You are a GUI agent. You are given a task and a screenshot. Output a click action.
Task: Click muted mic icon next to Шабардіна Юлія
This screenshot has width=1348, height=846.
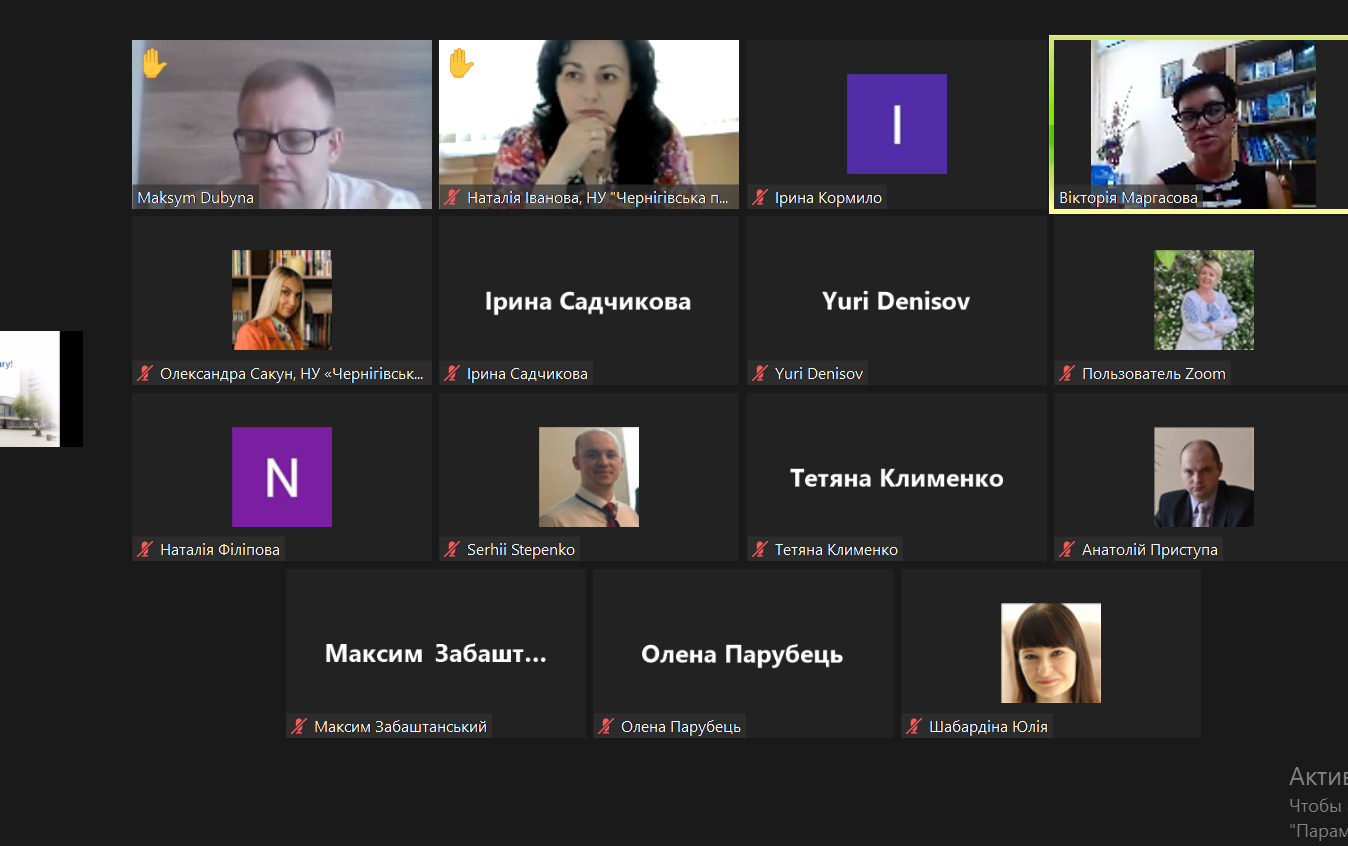[x=914, y=727]
